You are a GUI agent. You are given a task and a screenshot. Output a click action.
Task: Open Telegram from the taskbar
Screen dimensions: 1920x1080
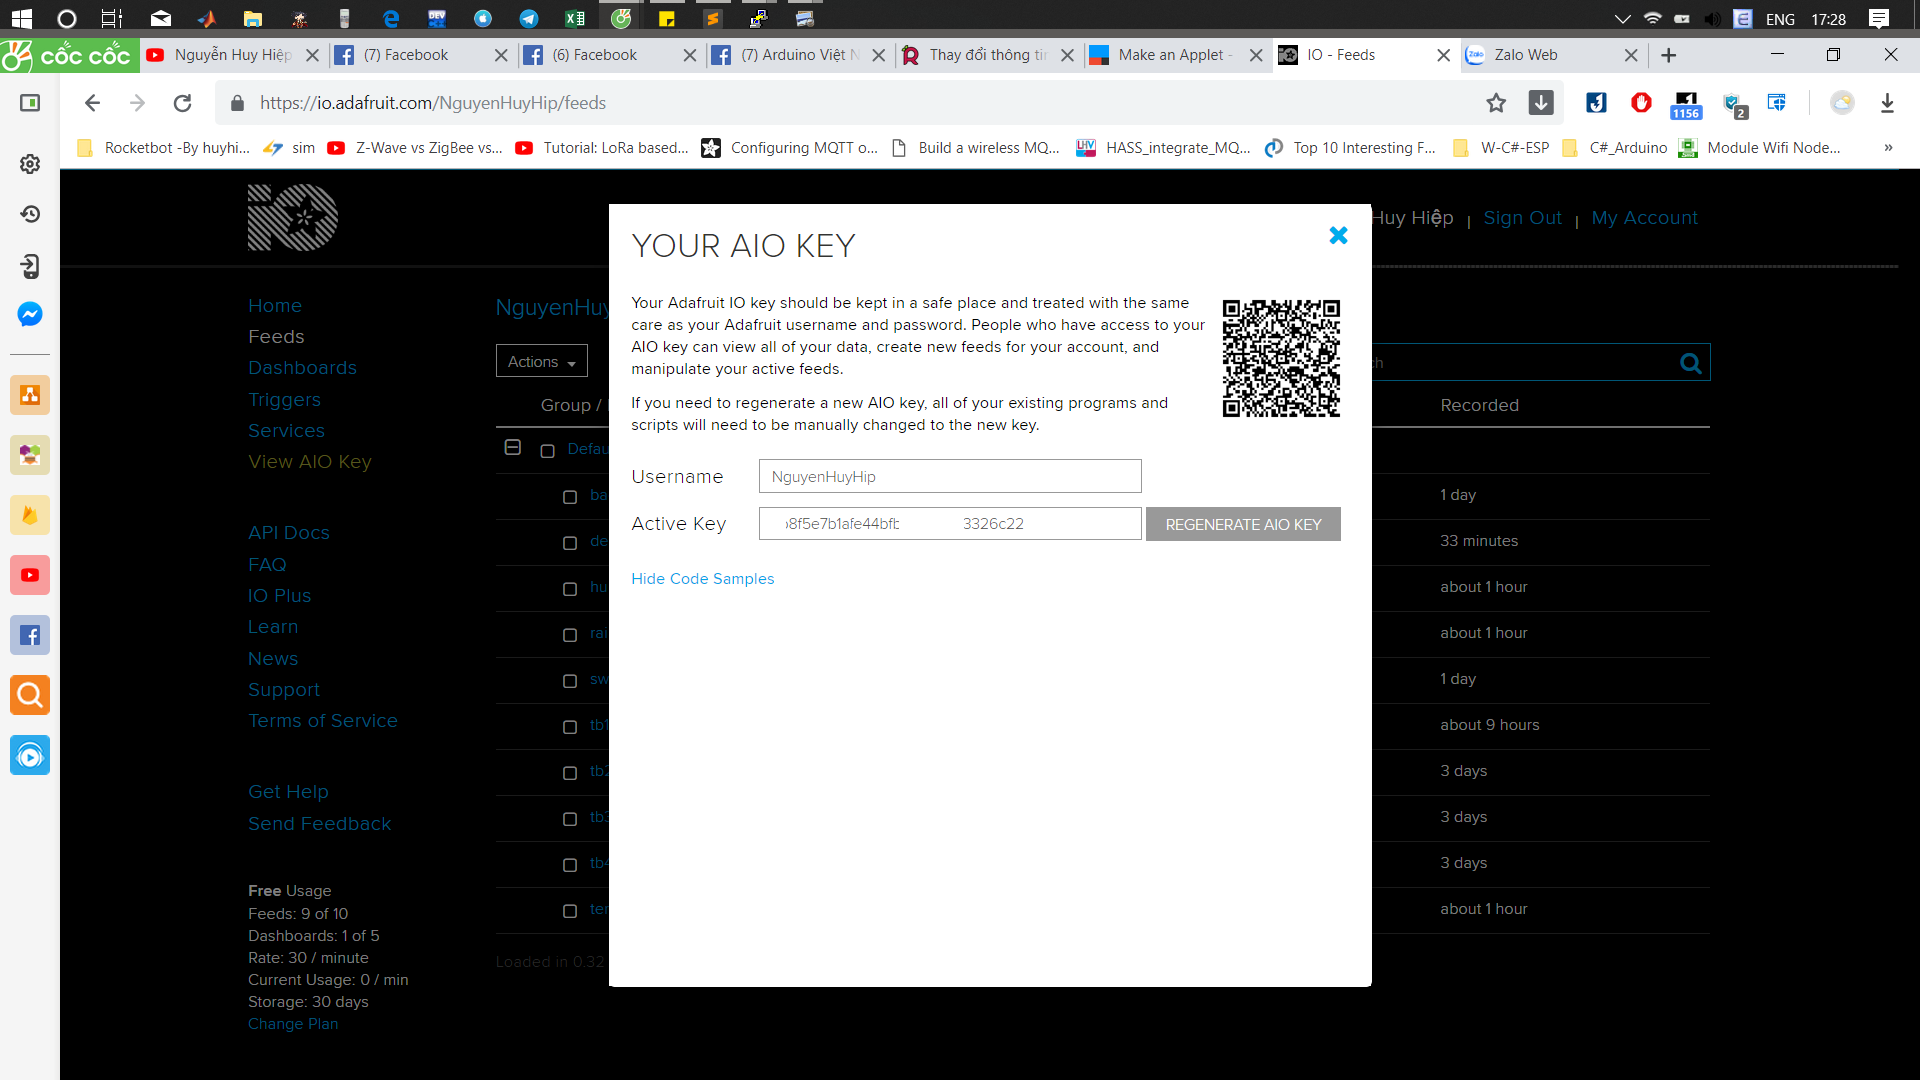529,18
